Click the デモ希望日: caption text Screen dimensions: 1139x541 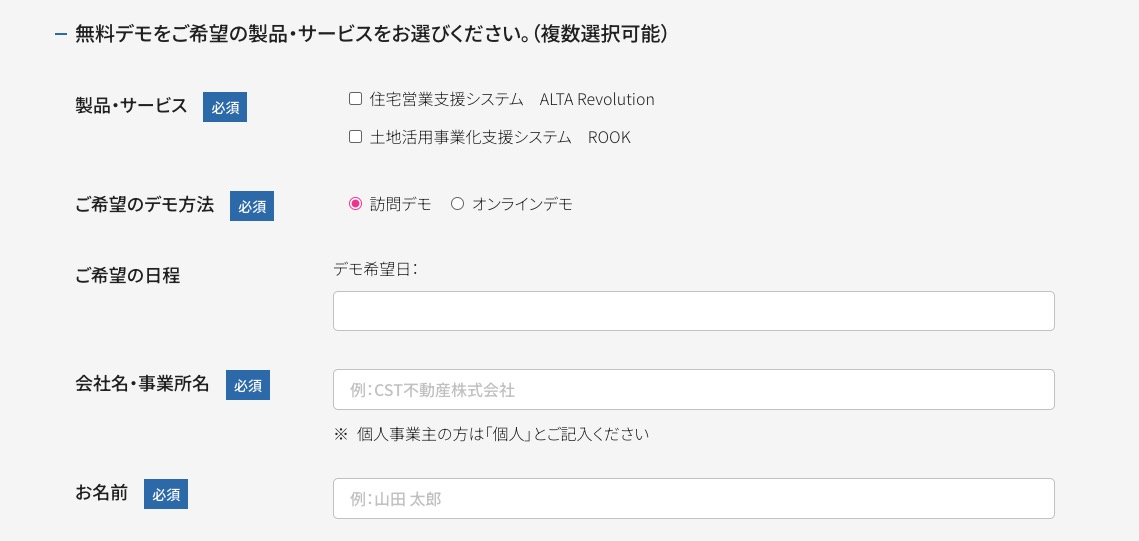375,268
